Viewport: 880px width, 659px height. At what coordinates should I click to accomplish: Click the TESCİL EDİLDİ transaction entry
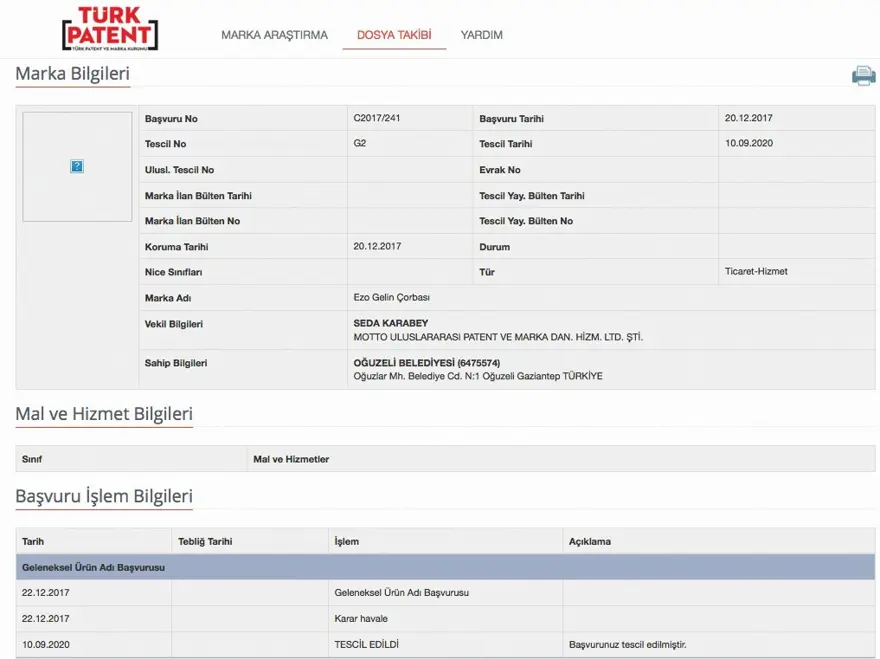click(366, 645)
